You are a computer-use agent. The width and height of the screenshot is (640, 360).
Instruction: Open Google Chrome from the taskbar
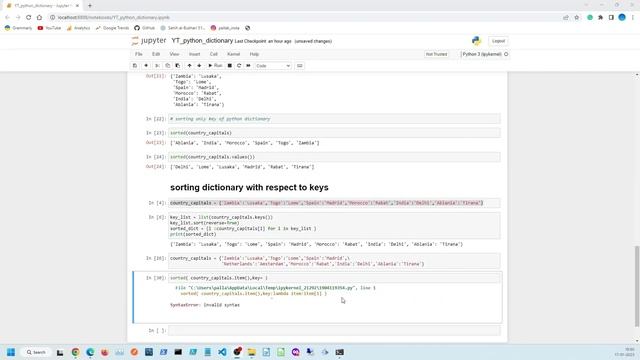pos(76,352)
